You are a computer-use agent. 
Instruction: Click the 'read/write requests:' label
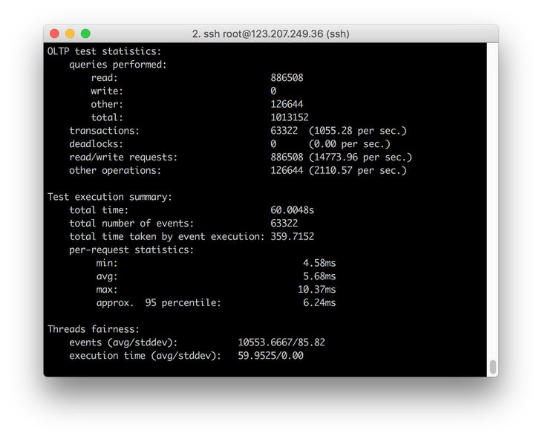(123, 157)
